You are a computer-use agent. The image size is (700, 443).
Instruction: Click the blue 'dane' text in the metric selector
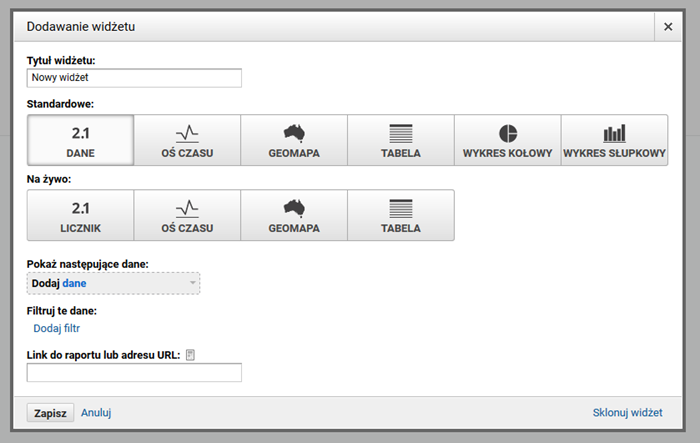coord(74,284)
